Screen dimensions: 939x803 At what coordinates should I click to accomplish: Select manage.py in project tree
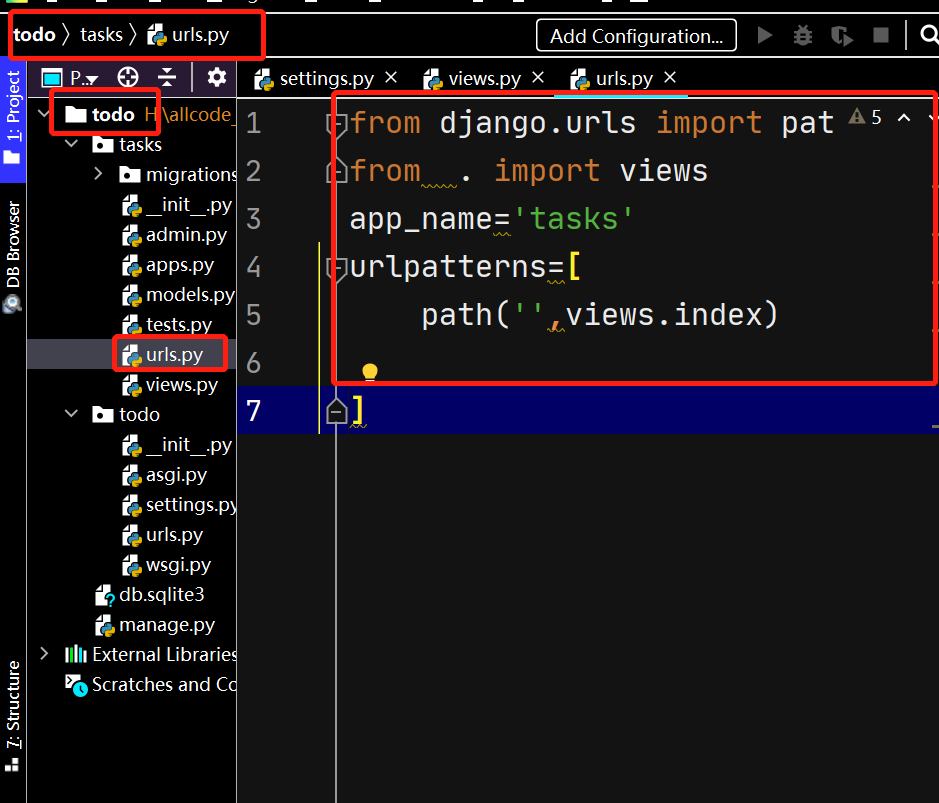pyautogui.click(x=155, y=625)
